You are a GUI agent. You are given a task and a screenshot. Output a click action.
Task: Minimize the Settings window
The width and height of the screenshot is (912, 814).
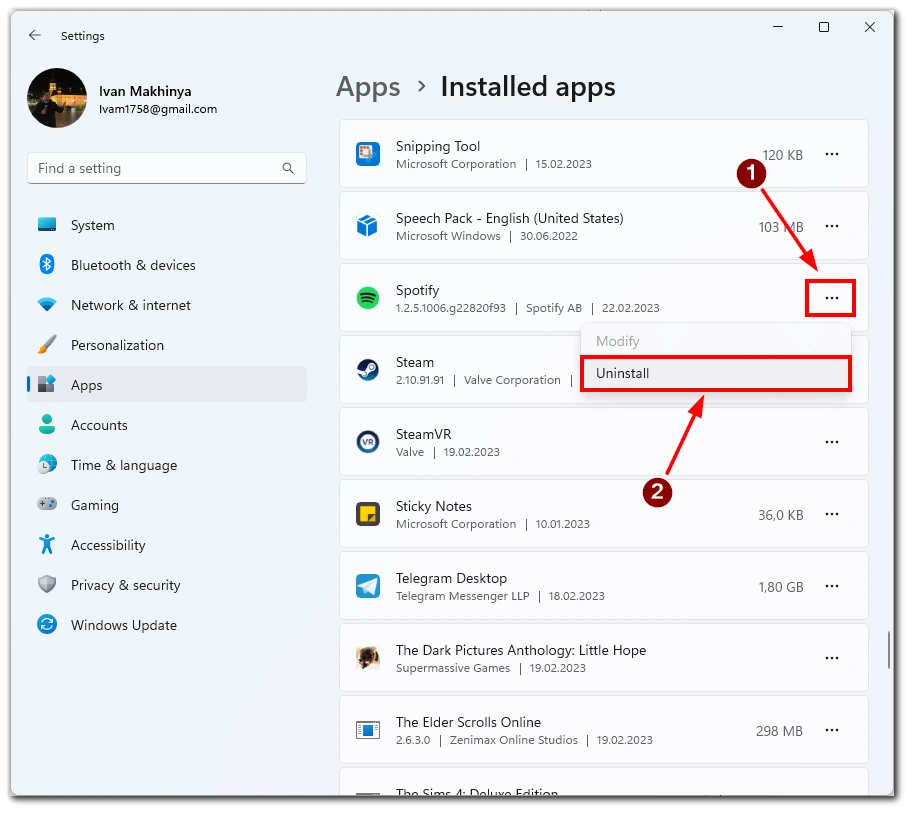click(x=779, y=27)
